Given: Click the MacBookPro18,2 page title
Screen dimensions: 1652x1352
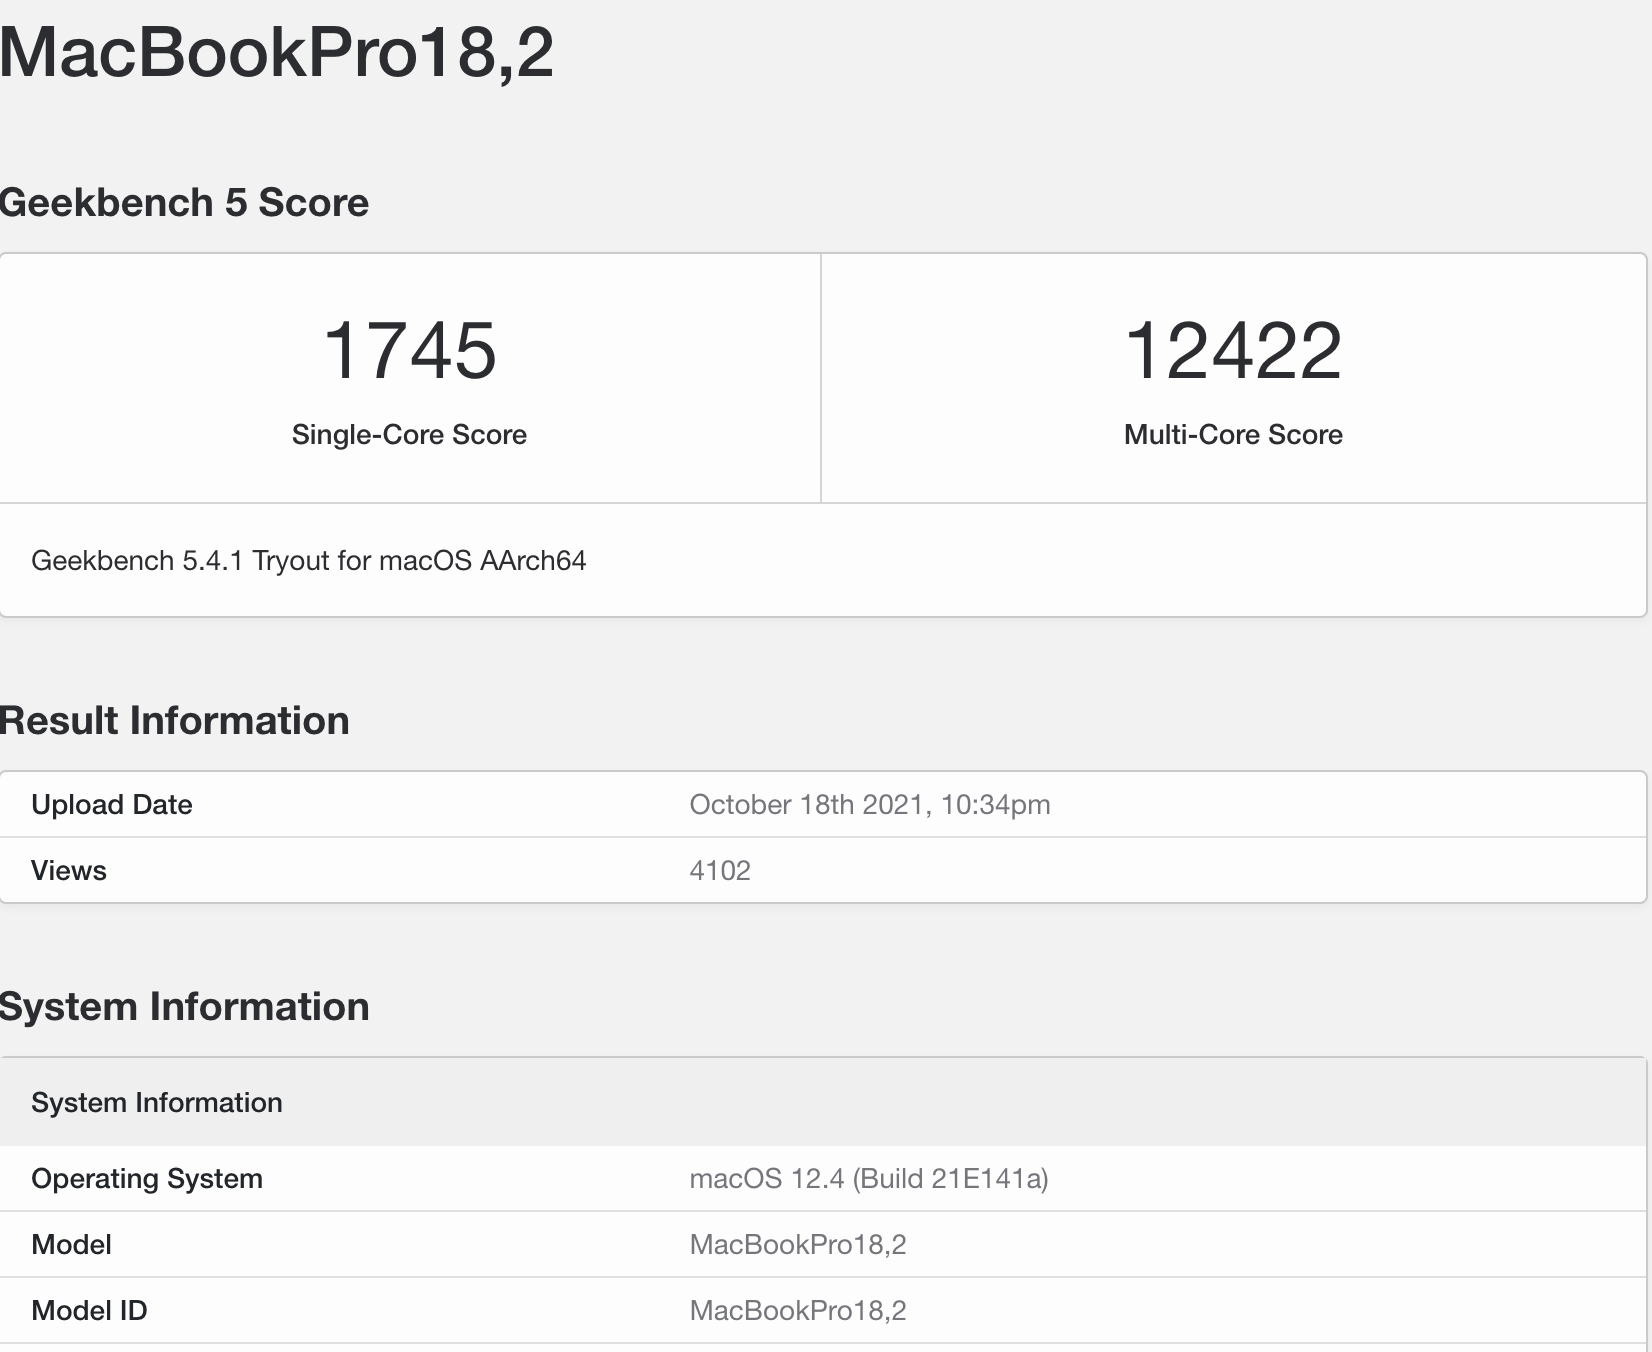Looking at the screenshot, I should 276,52.
